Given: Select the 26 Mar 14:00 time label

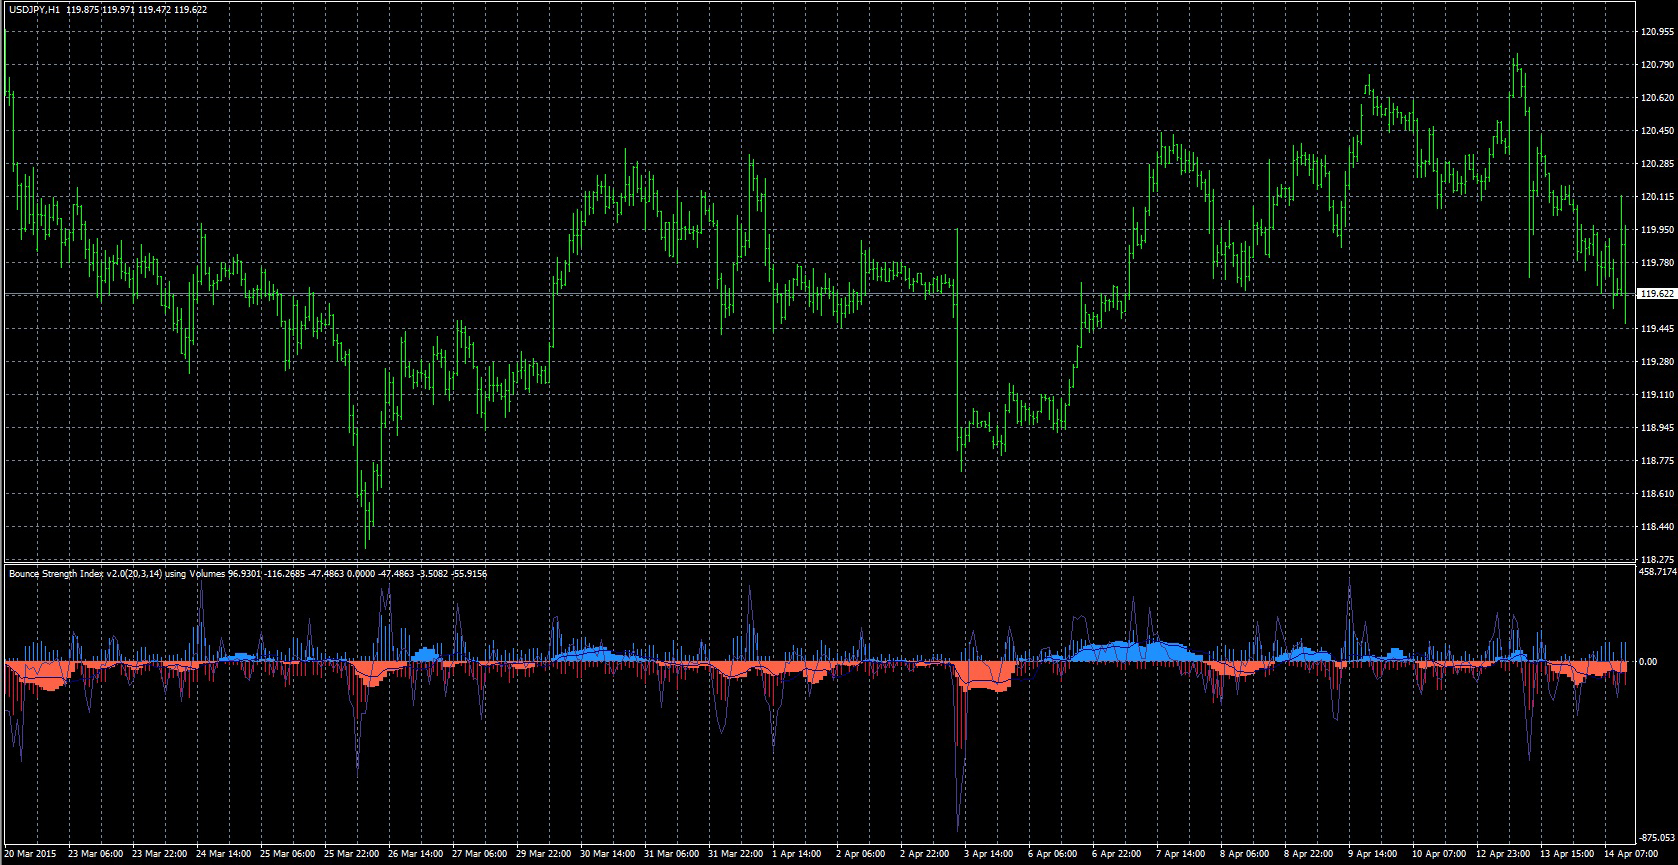Looking at the screenshot, I should (415, 854).
